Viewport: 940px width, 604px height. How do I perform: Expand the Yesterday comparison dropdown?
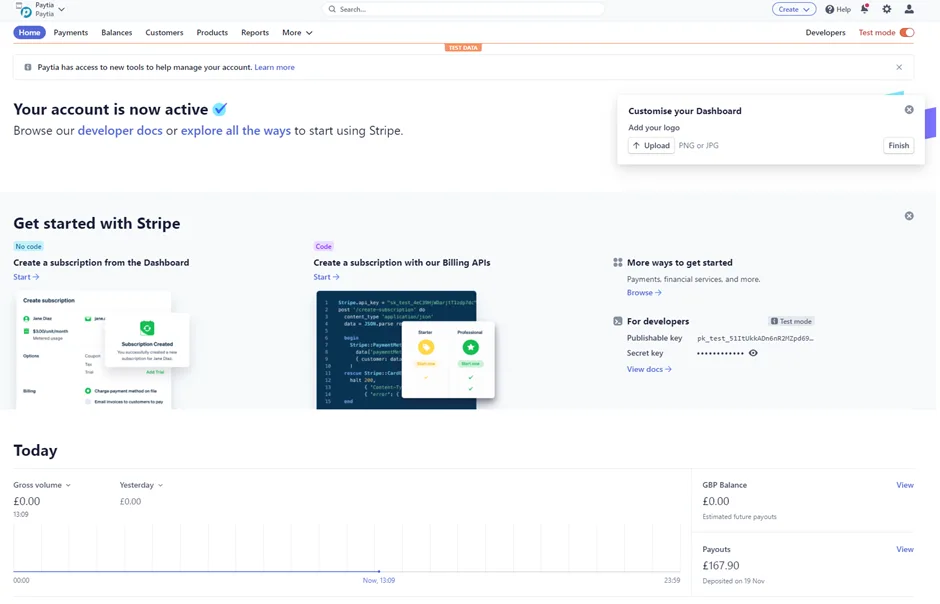[x=141, y=485]
